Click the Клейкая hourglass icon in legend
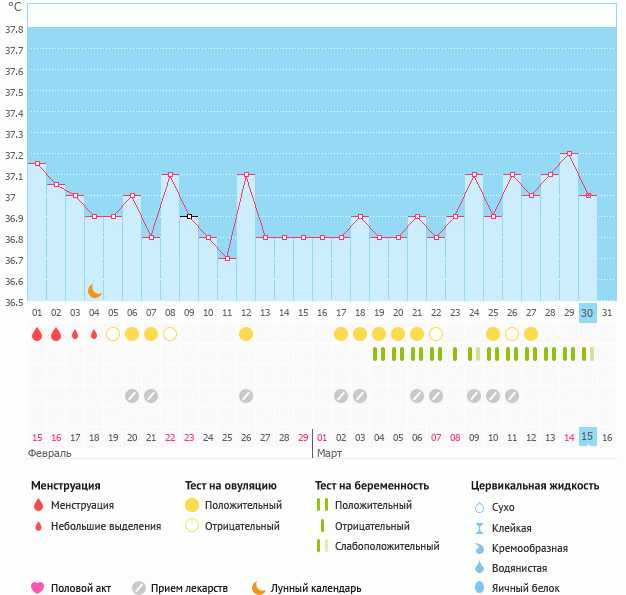This screenshot has width=626, height=595. coord(481,528)
